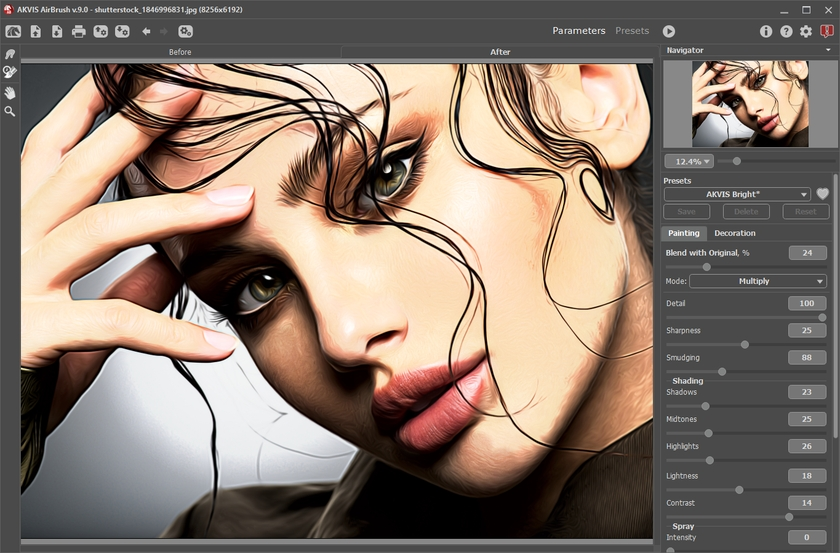The height and width of the screenshot is (553, 840).
Task: Click the Blend with Original value field
Action: click(806, 253)
